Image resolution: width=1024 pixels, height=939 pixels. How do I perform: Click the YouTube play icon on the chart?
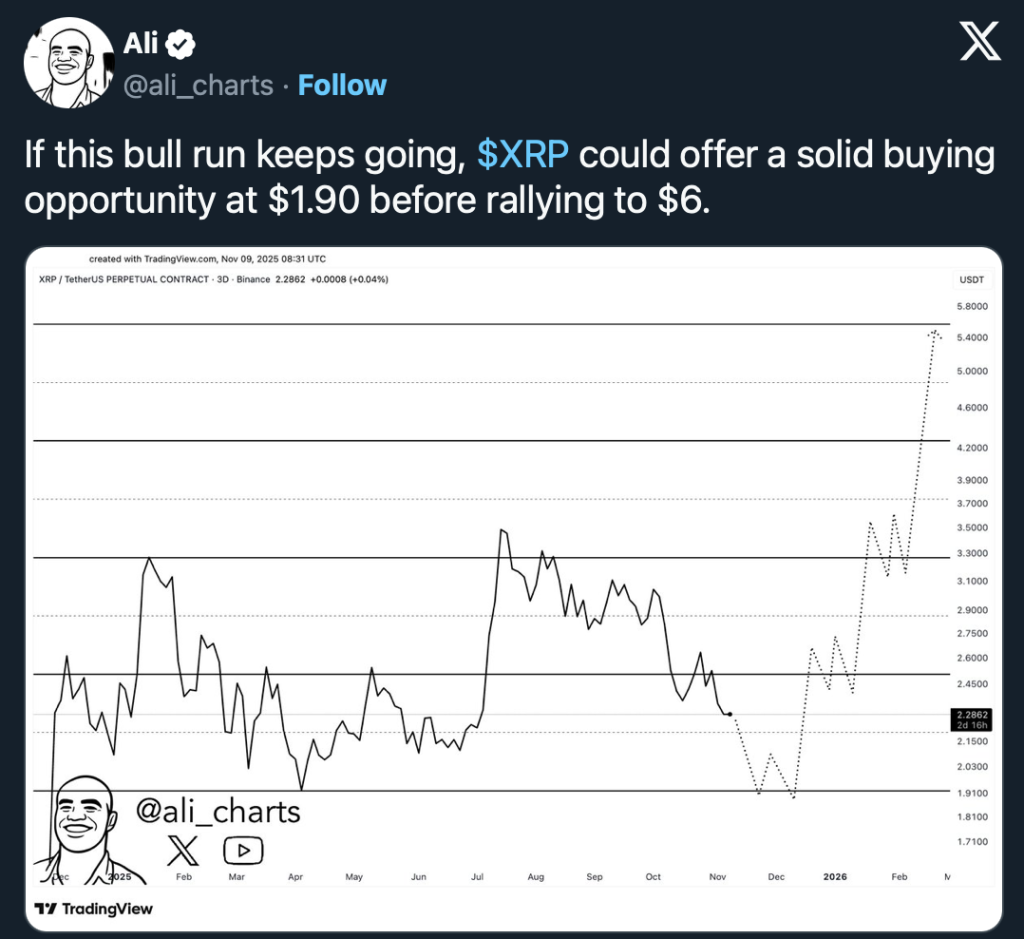coord(242,851)
